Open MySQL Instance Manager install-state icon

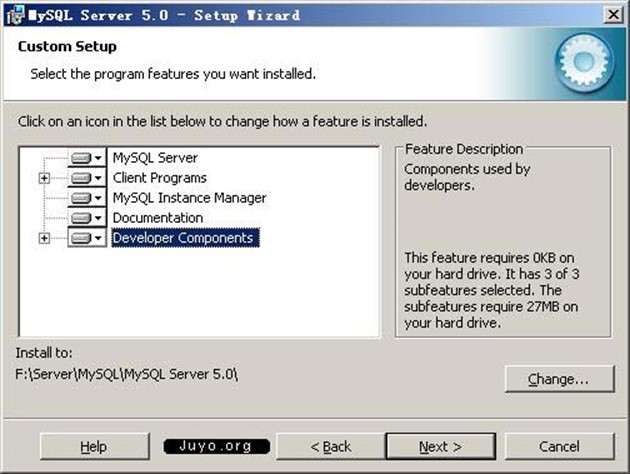coord(87,198)
